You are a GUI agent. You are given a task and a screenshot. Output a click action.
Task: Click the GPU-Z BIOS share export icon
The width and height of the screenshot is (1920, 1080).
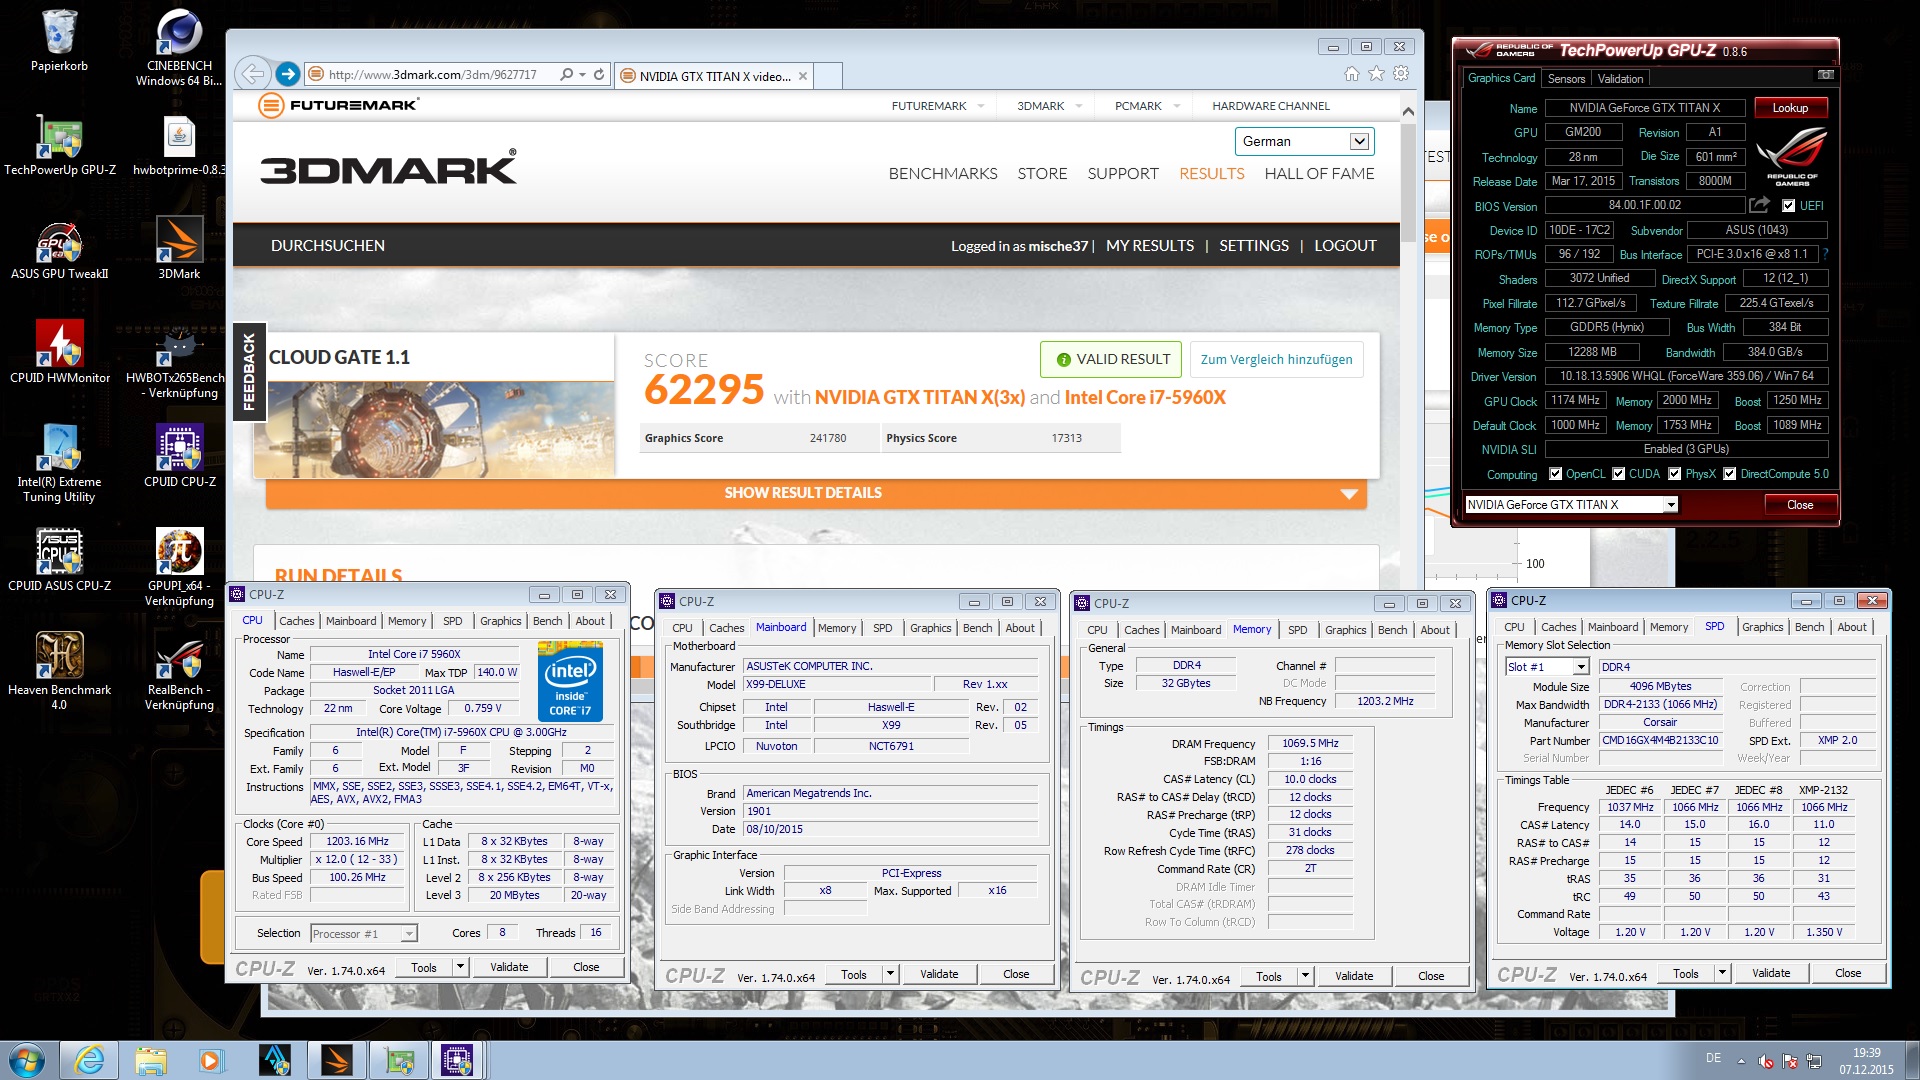[x=1759, y=205]
